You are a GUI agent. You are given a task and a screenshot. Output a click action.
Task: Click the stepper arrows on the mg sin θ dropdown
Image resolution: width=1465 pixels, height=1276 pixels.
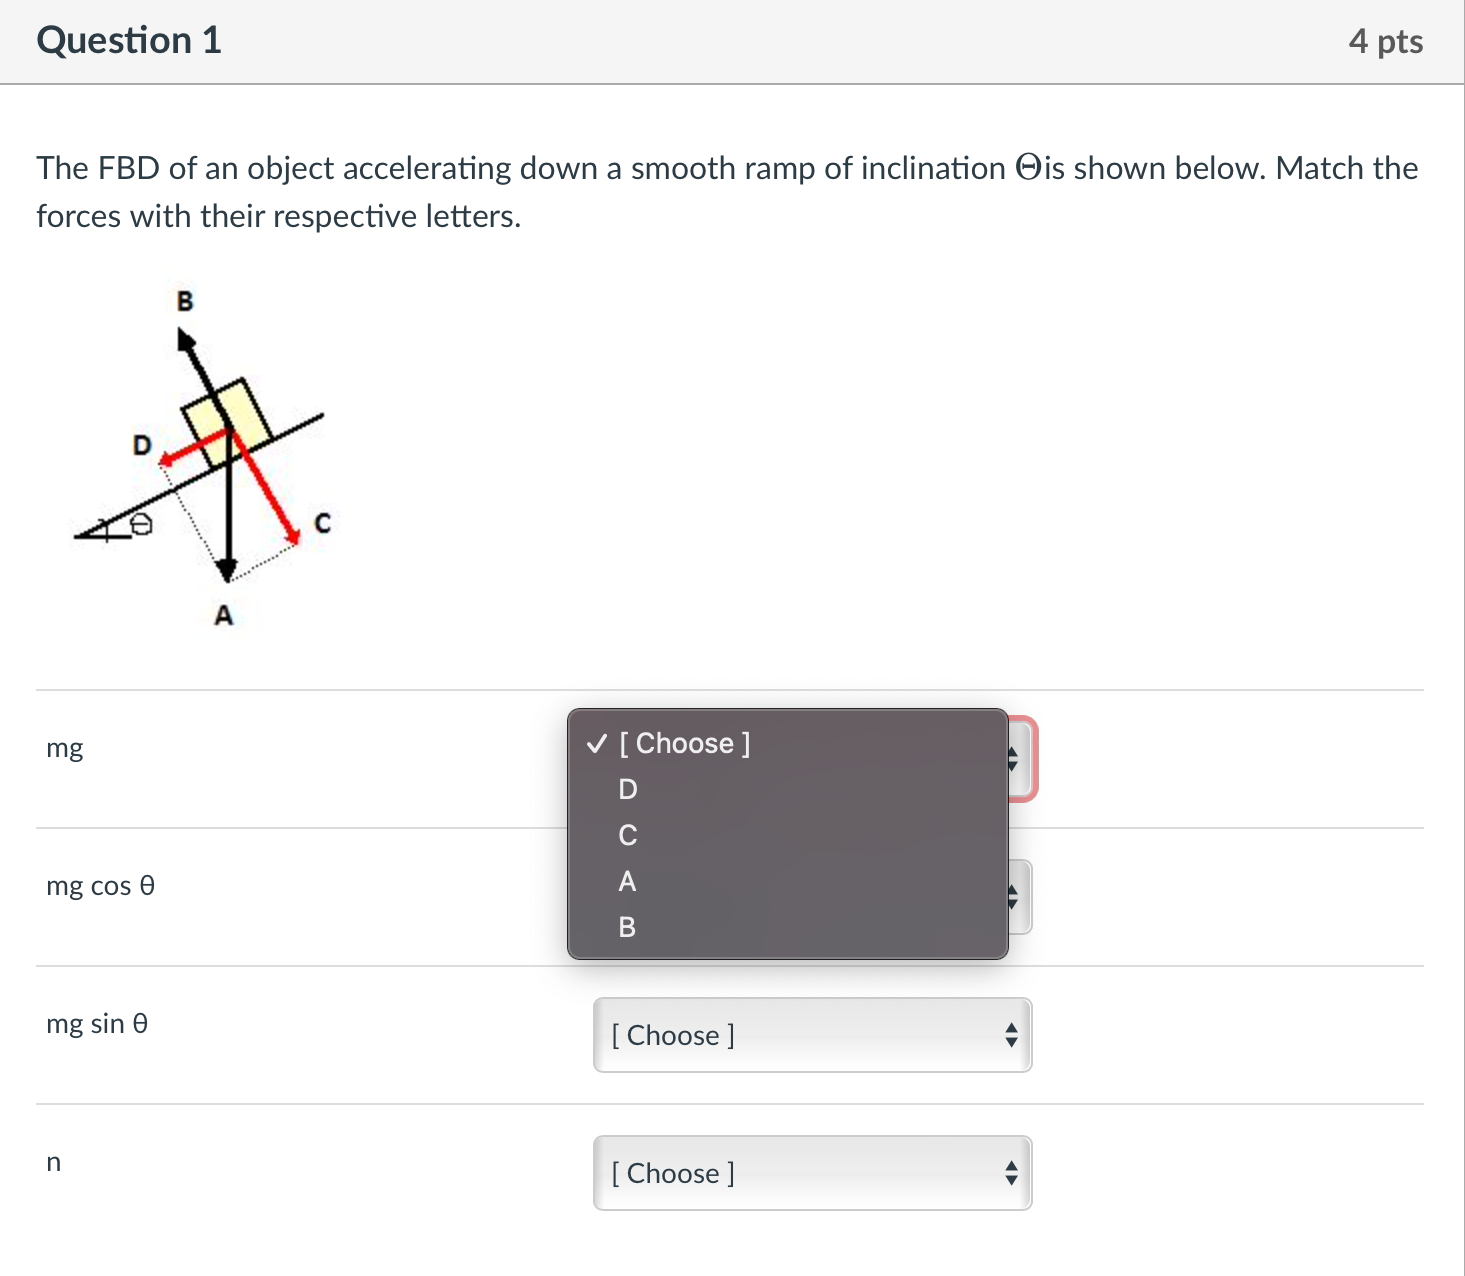[x=1013, y=1035]
